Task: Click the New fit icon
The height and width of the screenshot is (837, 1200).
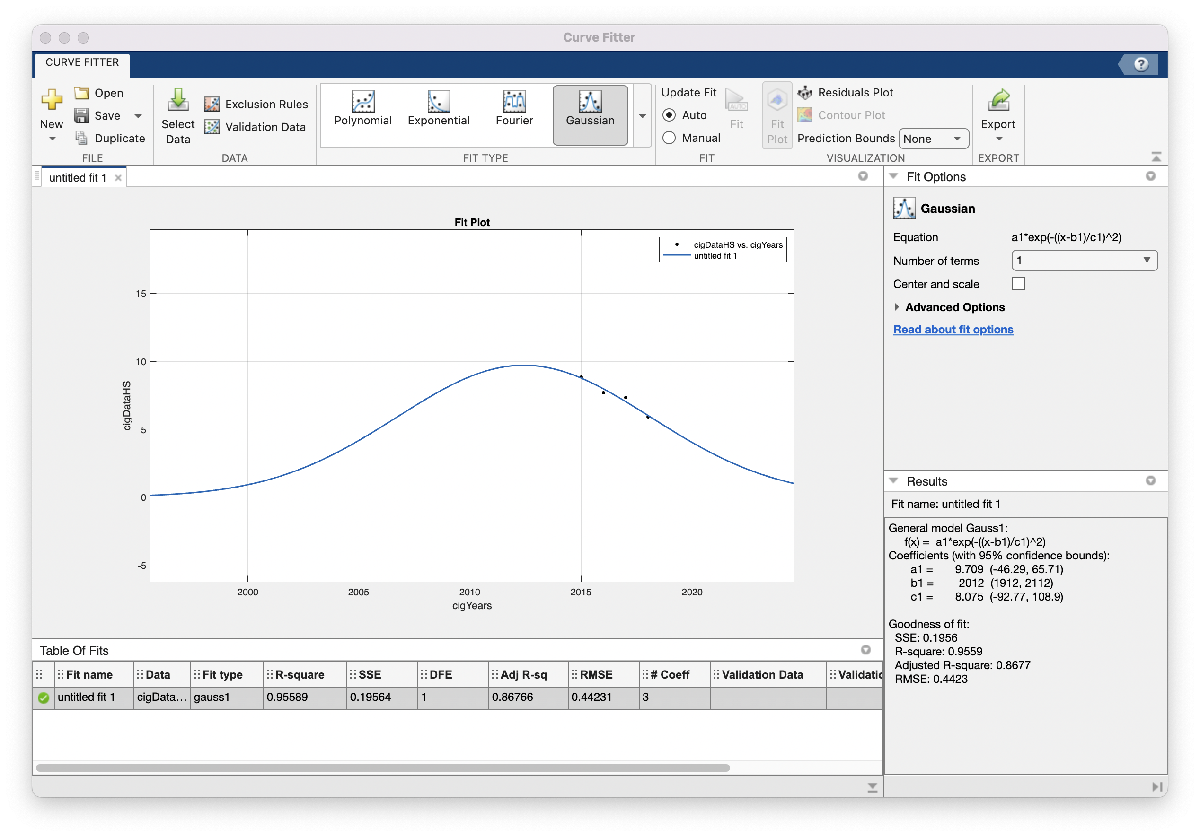Action: [x=51, y=100]
